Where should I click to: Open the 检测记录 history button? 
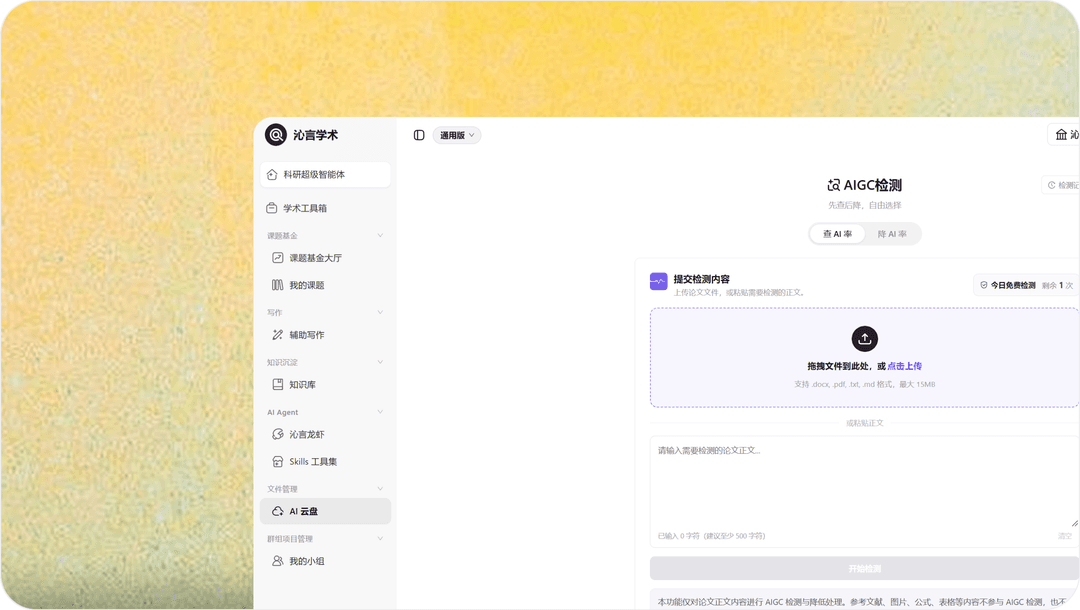(x=1061, y=185)
